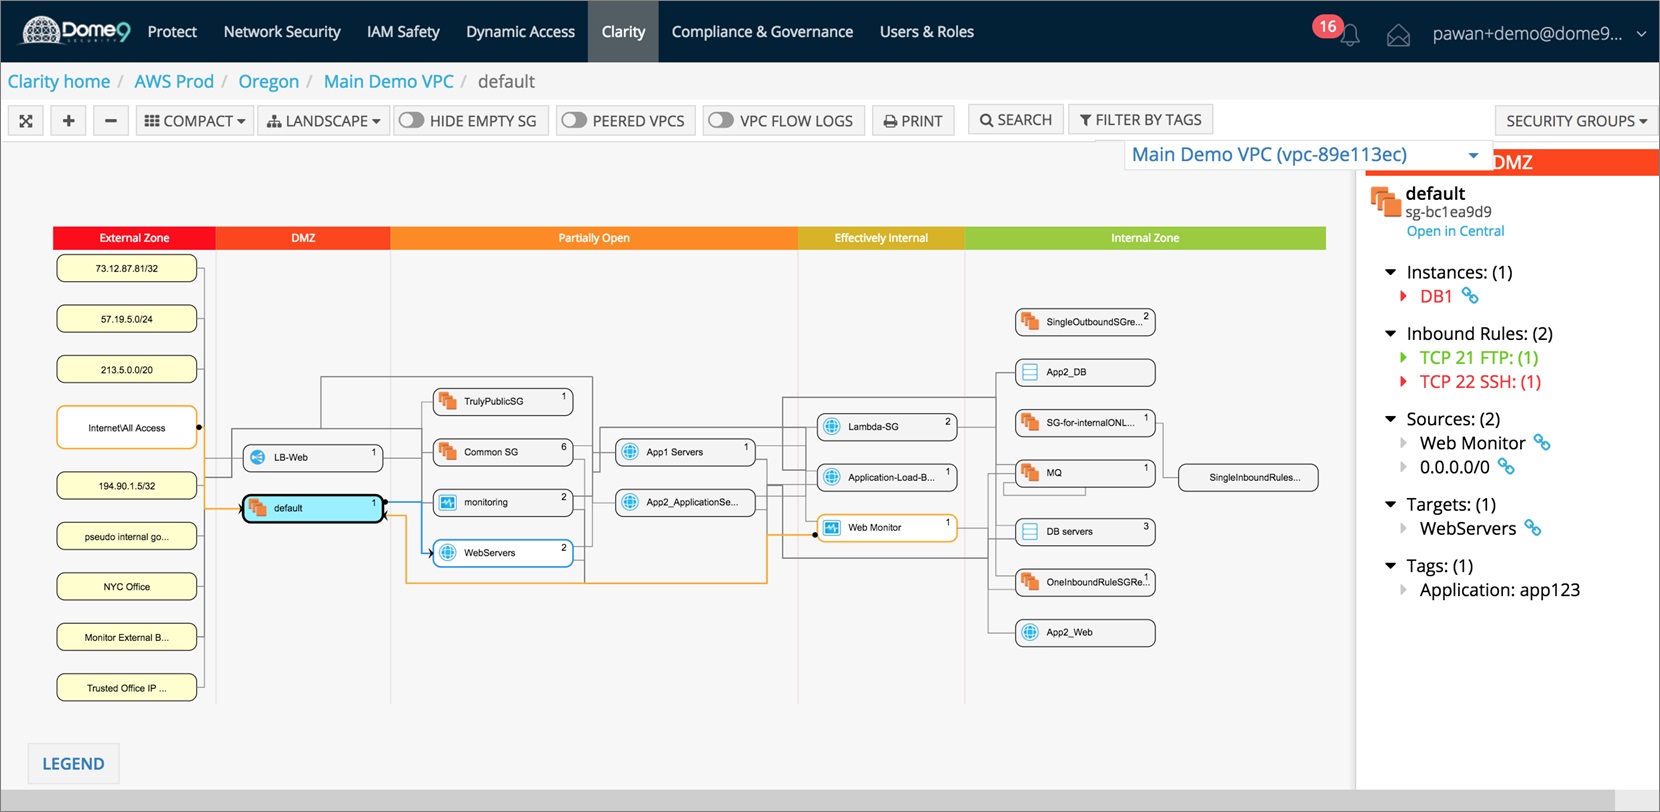Select the Common SG node
Image resolution: width=1660 pixels, height=812 pixels.
coord(503,452)
